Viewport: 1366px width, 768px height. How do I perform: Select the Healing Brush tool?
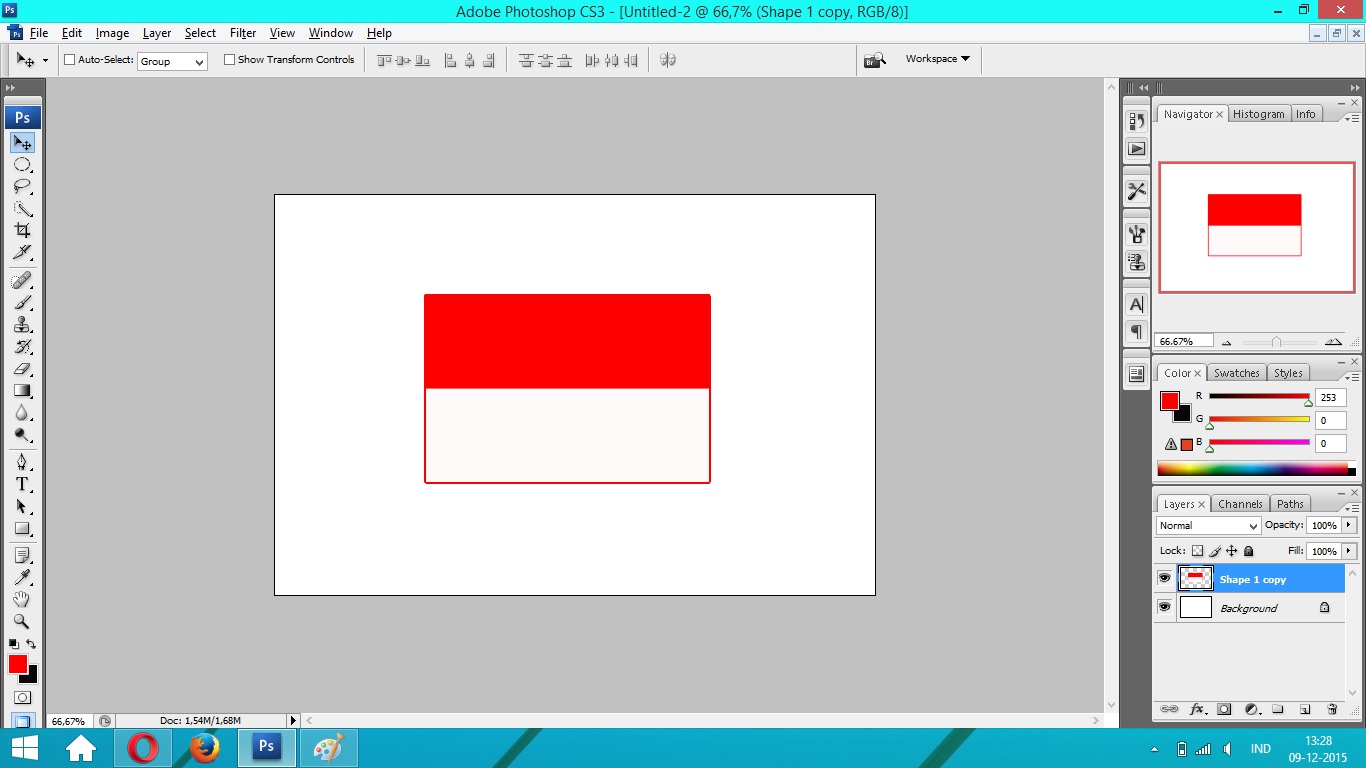22,280
